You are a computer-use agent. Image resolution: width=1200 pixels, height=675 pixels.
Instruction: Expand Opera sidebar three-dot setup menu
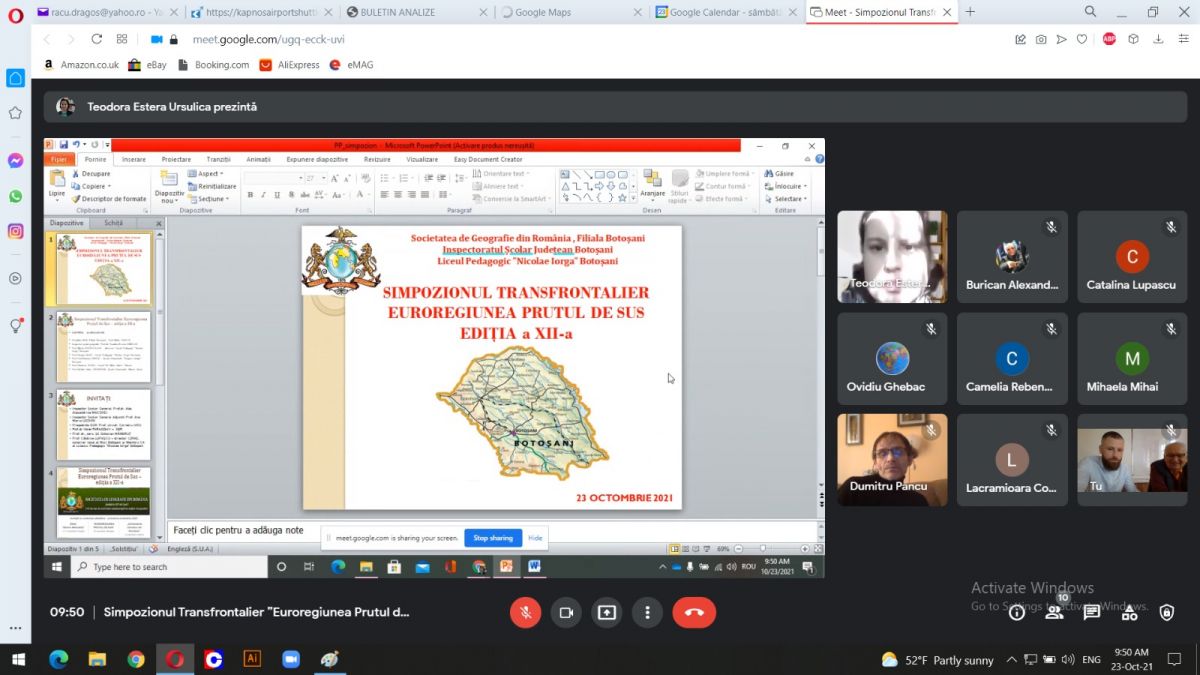pyautogui.click(x=15, y=629)
